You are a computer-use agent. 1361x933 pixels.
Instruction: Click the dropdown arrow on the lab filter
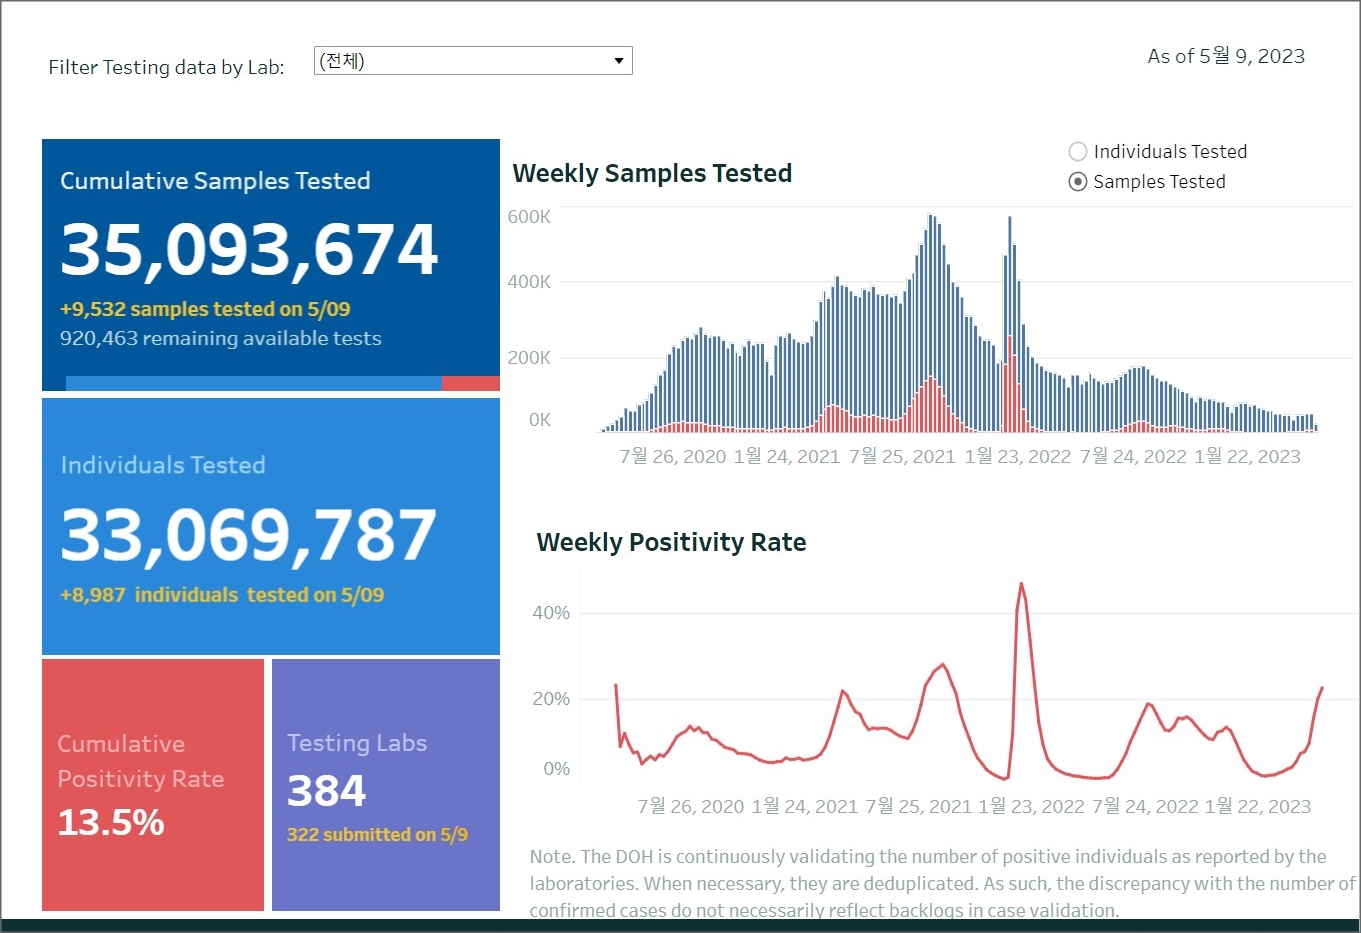[619, 61]
